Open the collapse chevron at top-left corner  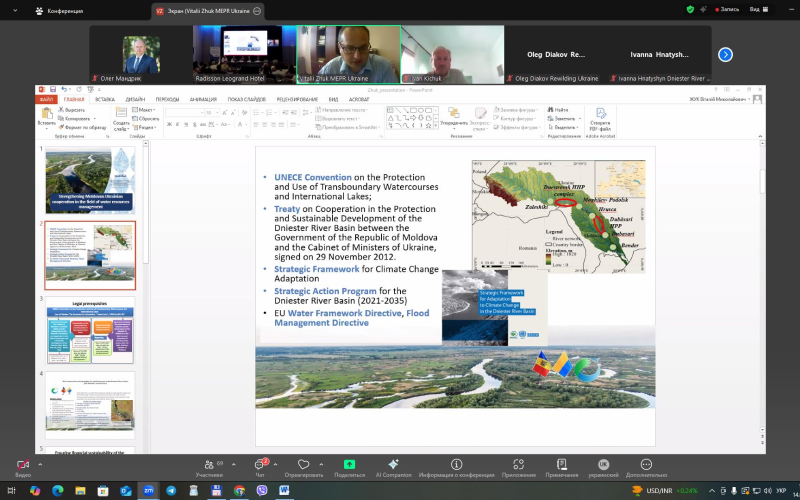pos(15,11)
